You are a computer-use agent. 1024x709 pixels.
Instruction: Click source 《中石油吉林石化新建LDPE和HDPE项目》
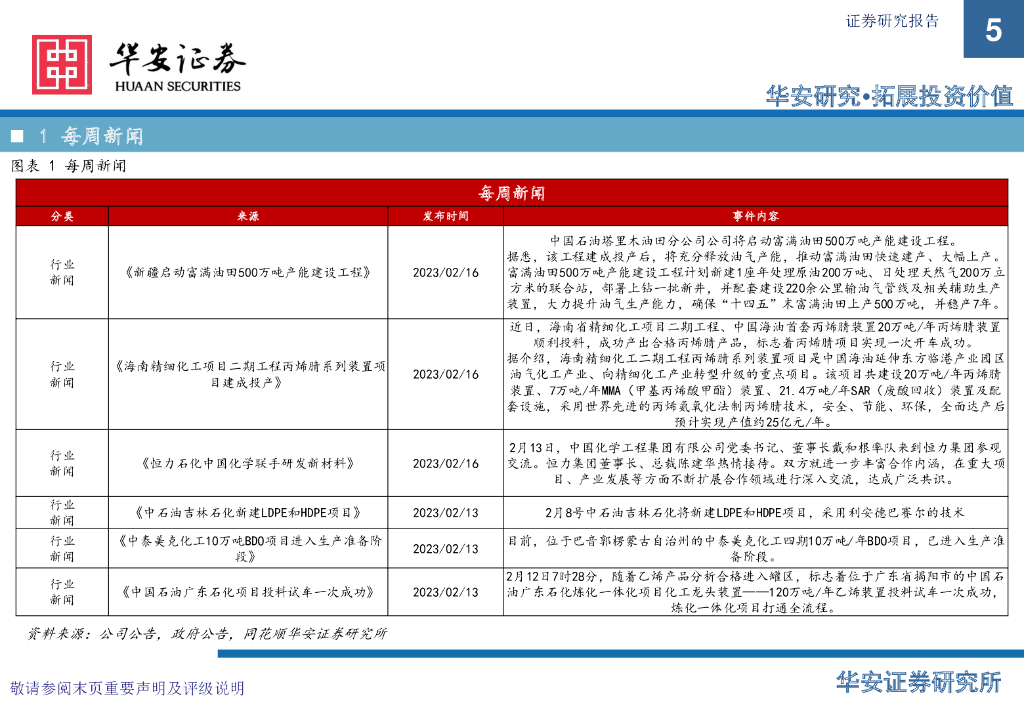tap(248, 512)
